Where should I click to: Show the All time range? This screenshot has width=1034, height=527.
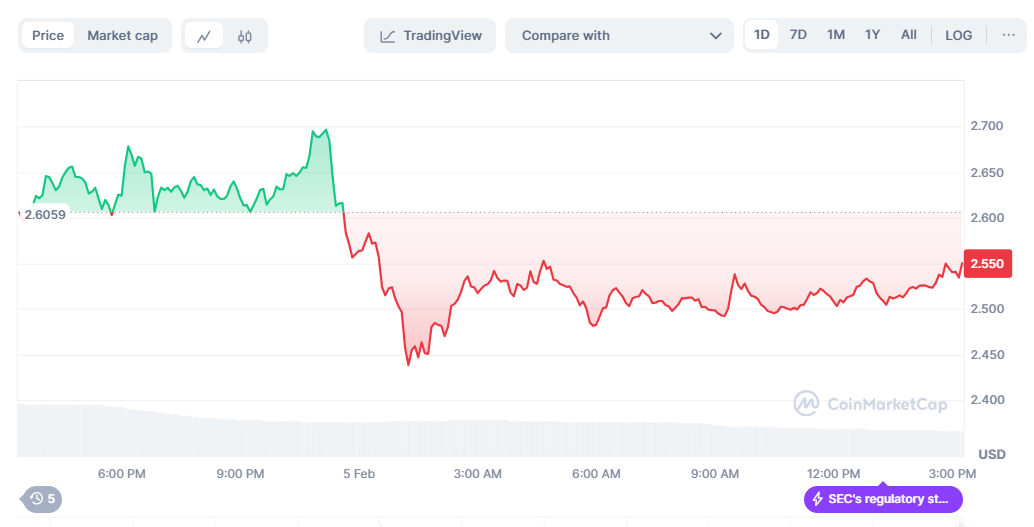tap(909, 35)
